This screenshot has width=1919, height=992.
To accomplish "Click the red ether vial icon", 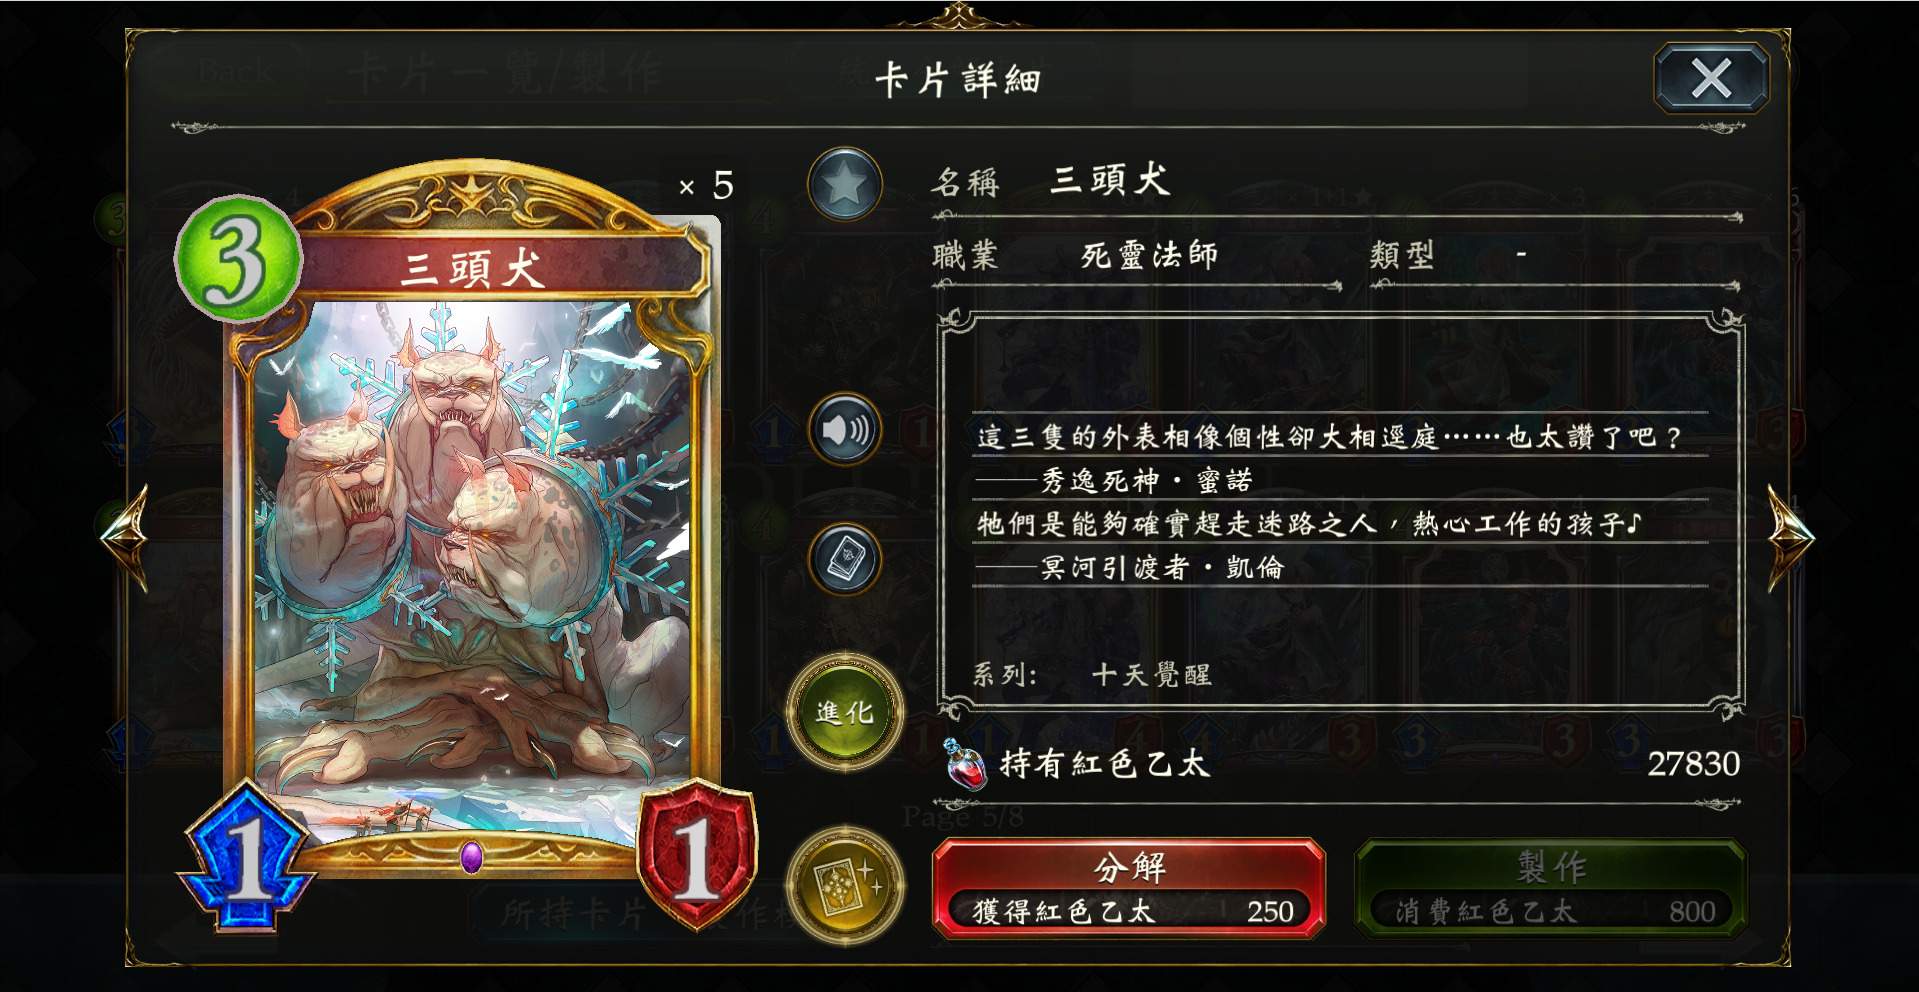I will pos(965,764).
